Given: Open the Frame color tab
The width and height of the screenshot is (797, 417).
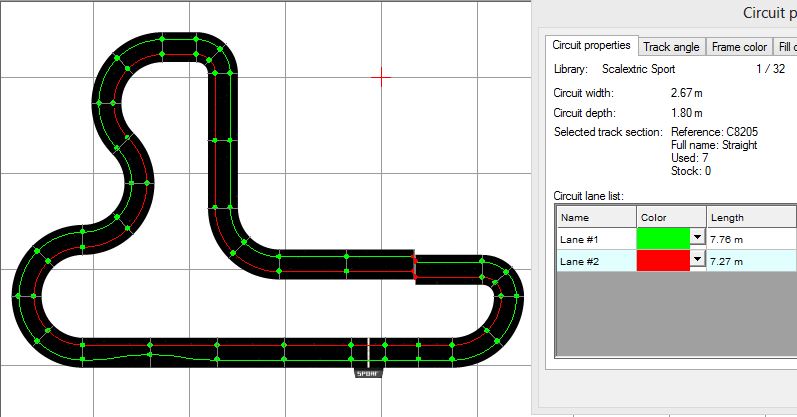Looking at the screenshot, I should coord(739,47).
